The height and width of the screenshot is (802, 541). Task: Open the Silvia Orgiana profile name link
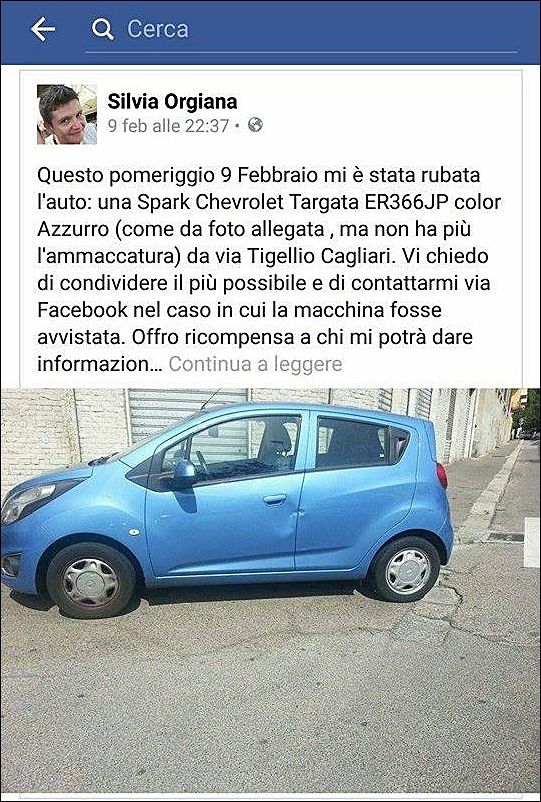tap(172, 102)
